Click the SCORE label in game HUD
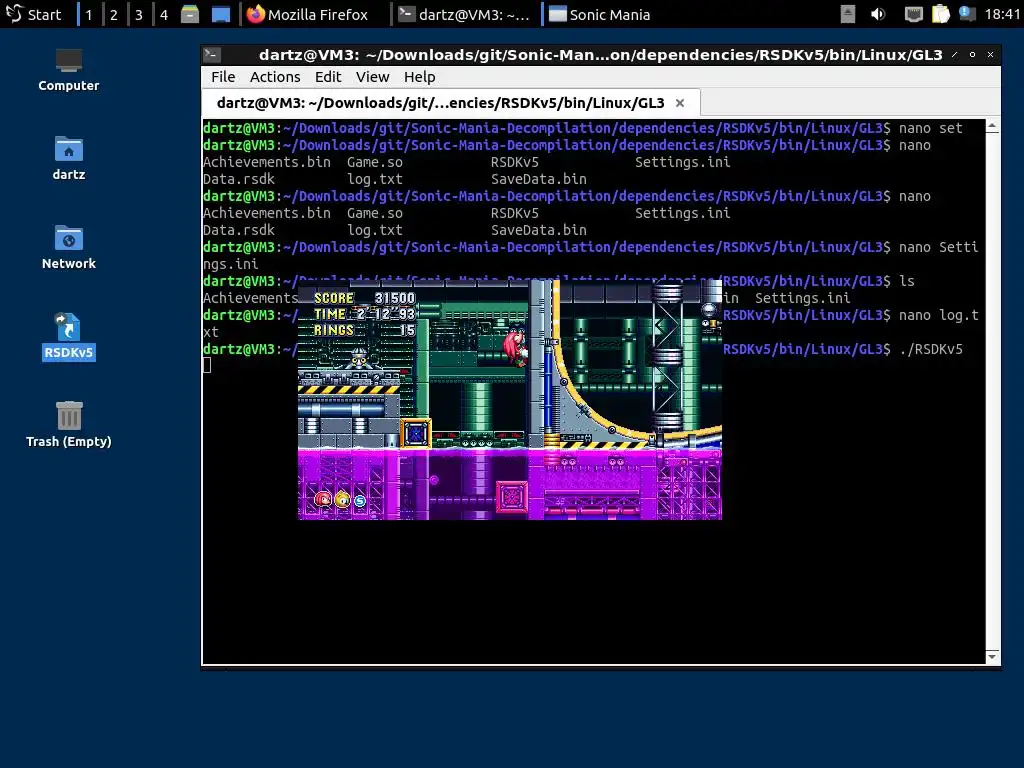This screenshot has height=768, width=1024. [334, 298]
